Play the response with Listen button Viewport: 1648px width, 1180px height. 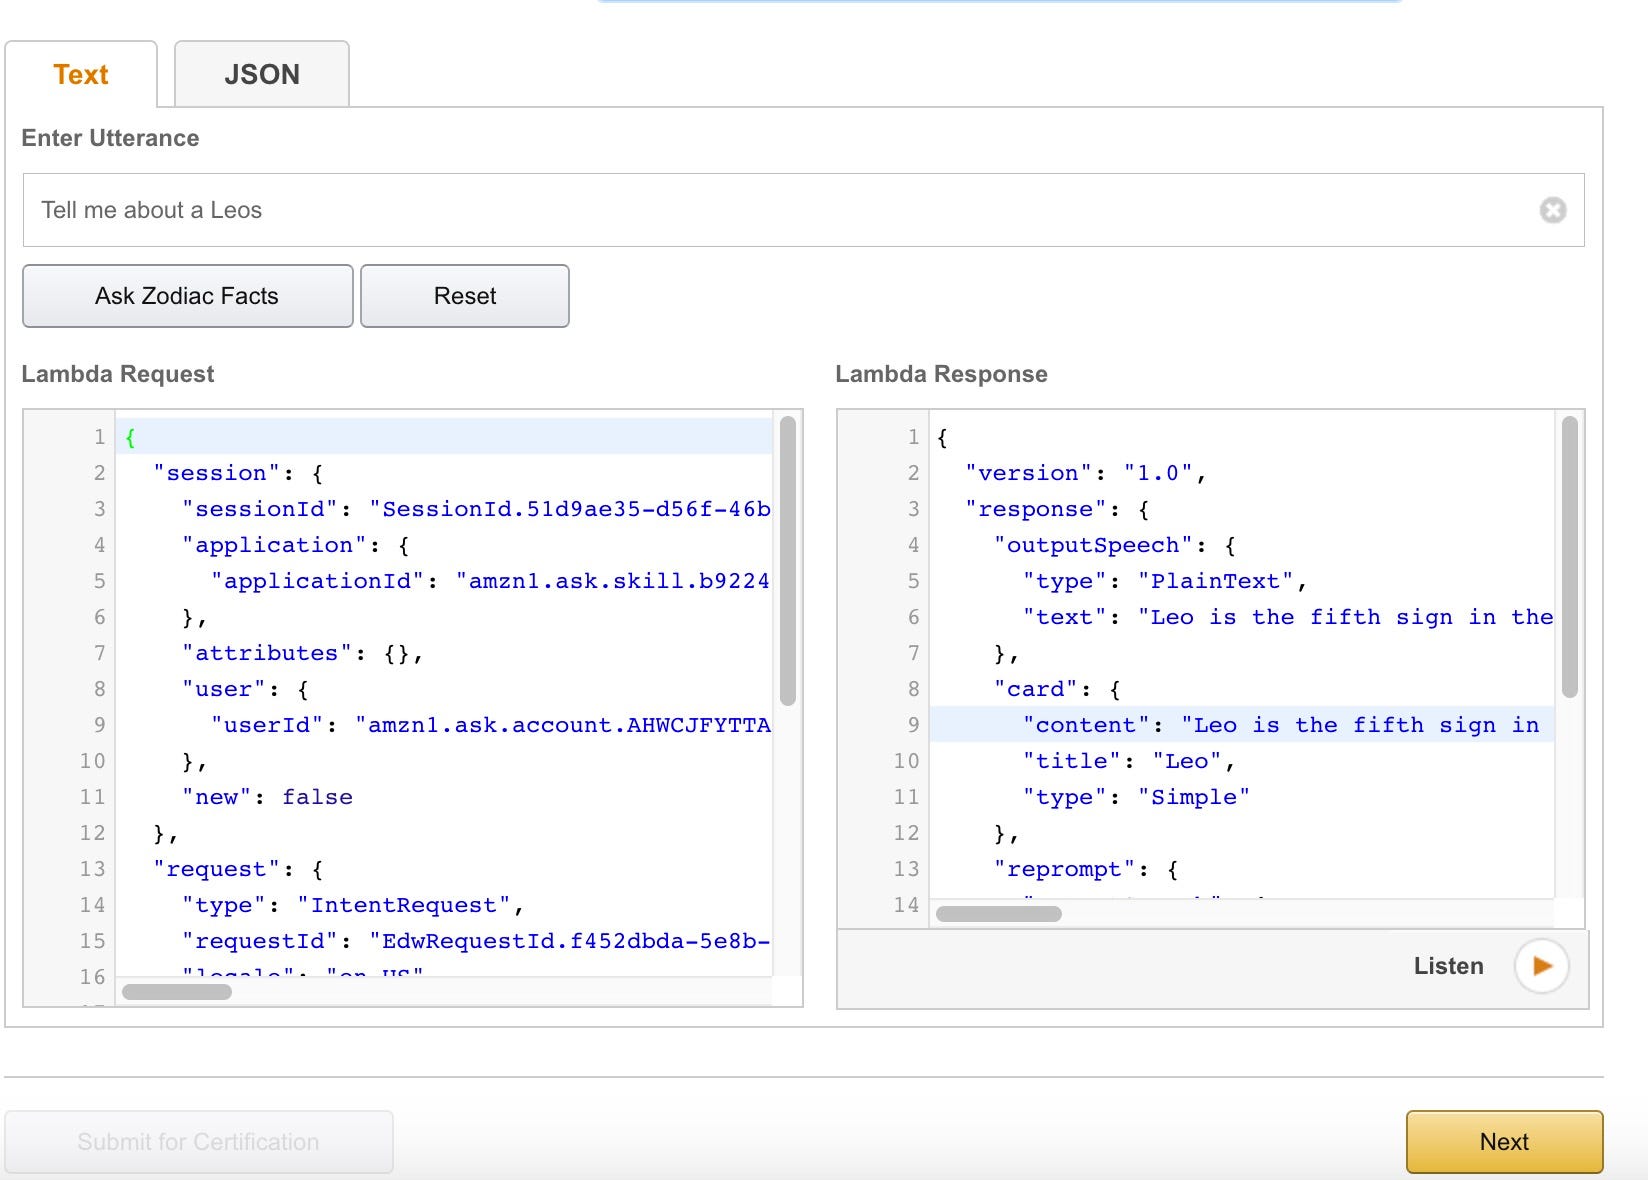coord(1541,966)
